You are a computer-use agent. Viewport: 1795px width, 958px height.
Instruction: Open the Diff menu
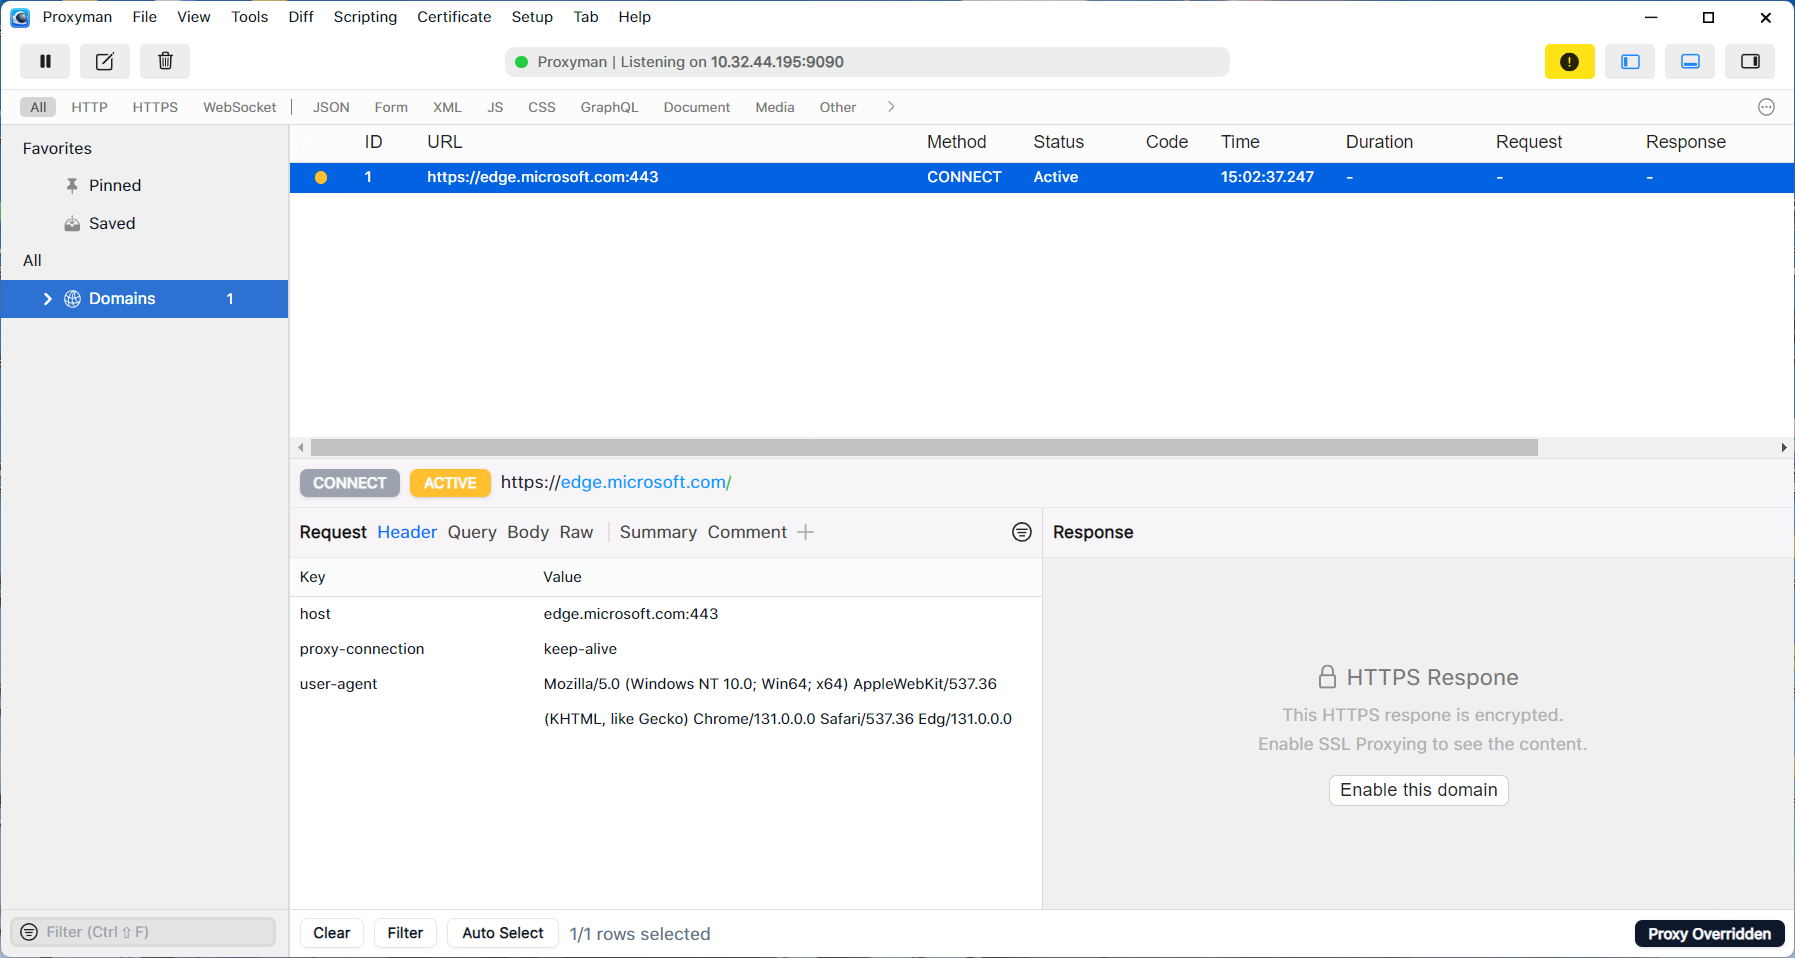[301, 17]
